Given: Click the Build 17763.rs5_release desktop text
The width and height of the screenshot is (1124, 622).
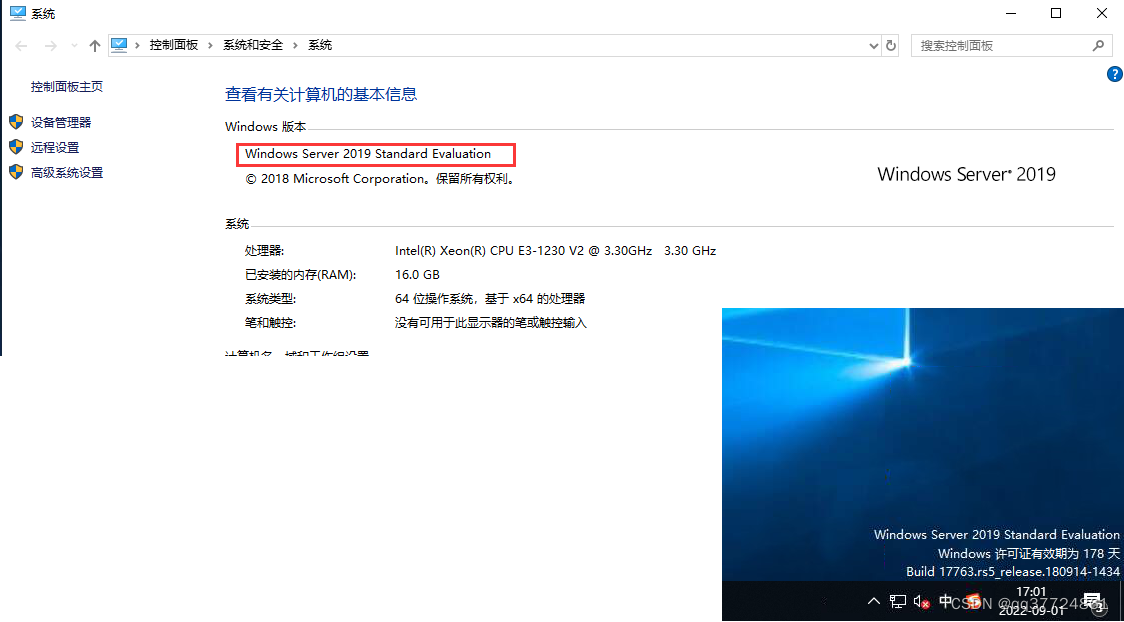Looking at the screenshot, I should coord(1013,572).
